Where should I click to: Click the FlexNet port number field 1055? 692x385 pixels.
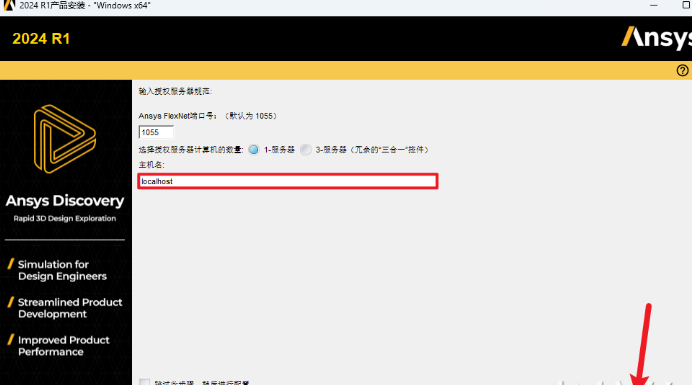[x=156, y=132]
